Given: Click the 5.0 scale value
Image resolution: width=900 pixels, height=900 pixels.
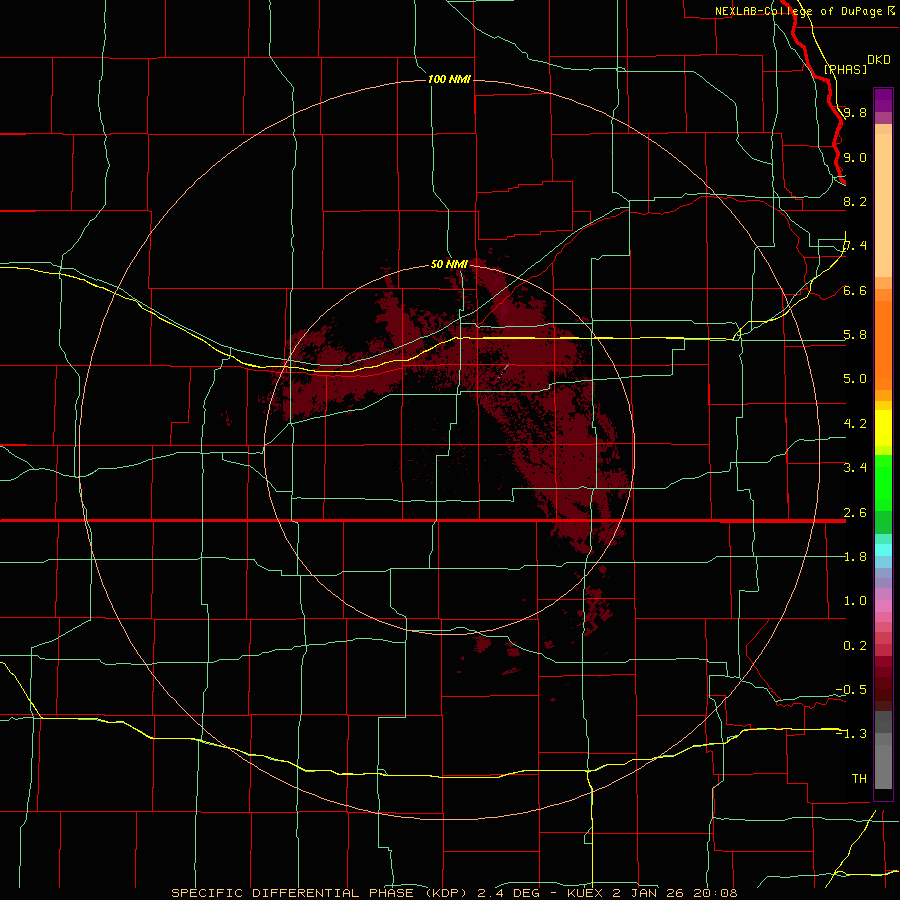Looking at the screenshot, I should [855, 379].
